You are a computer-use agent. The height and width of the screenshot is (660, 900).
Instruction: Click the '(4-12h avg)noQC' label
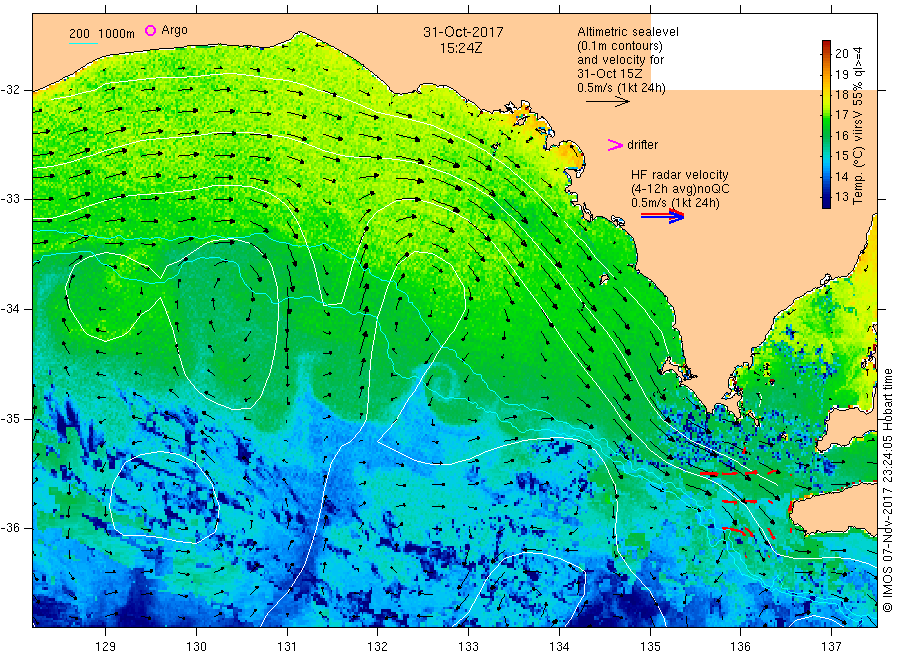pyautogui.click(x=680, y=189)
